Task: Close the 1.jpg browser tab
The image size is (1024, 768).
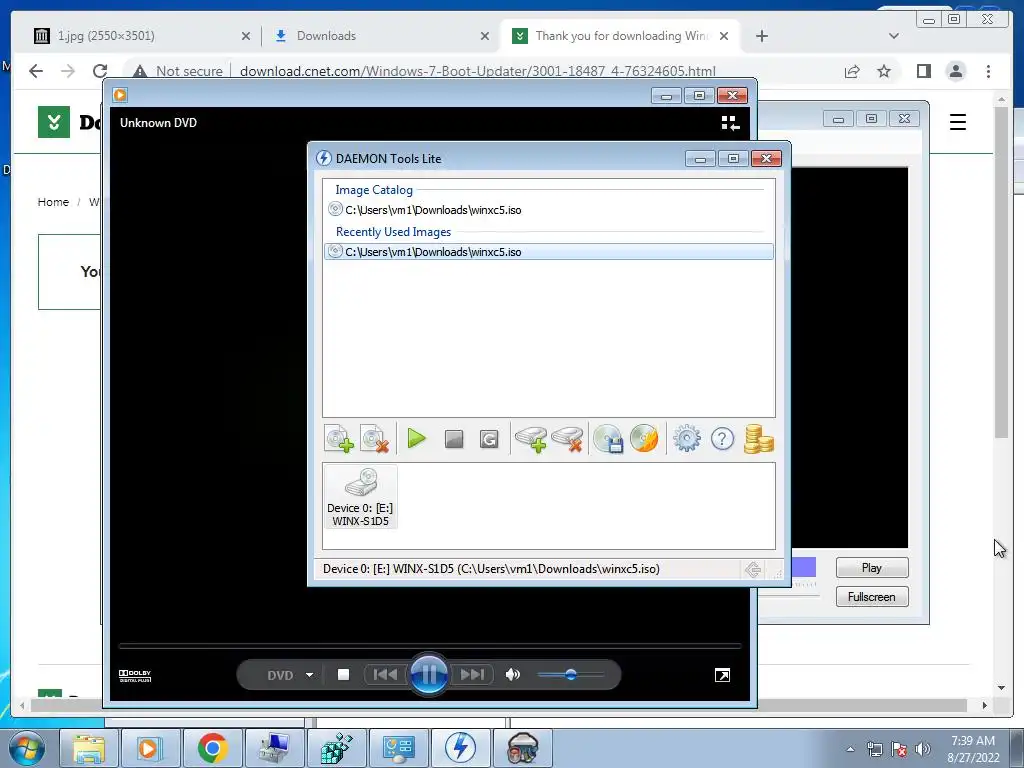Action: click(246, 37)
